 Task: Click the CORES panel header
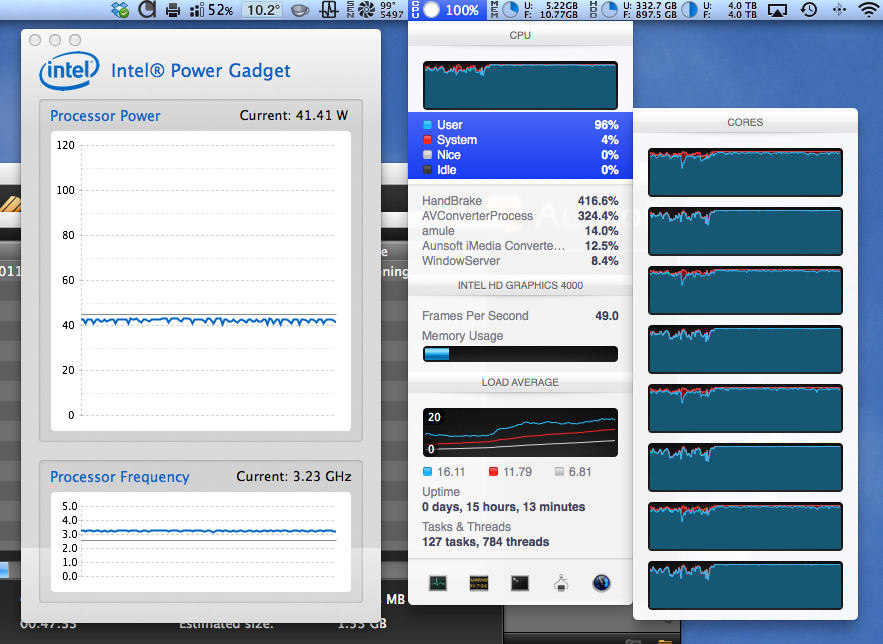tap(745, 122)
